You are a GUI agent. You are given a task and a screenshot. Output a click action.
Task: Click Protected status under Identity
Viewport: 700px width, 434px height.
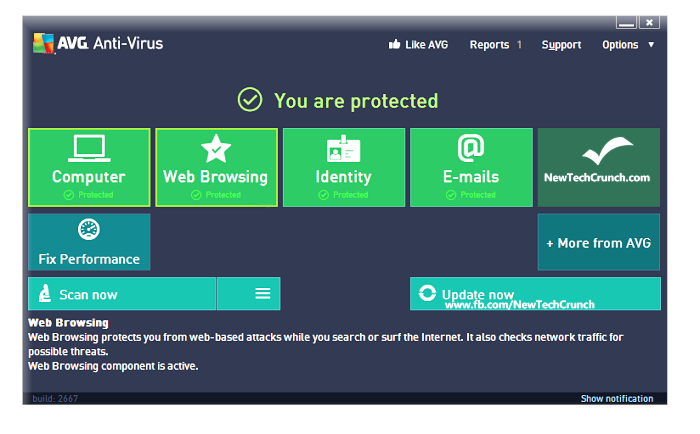point(343,195)
